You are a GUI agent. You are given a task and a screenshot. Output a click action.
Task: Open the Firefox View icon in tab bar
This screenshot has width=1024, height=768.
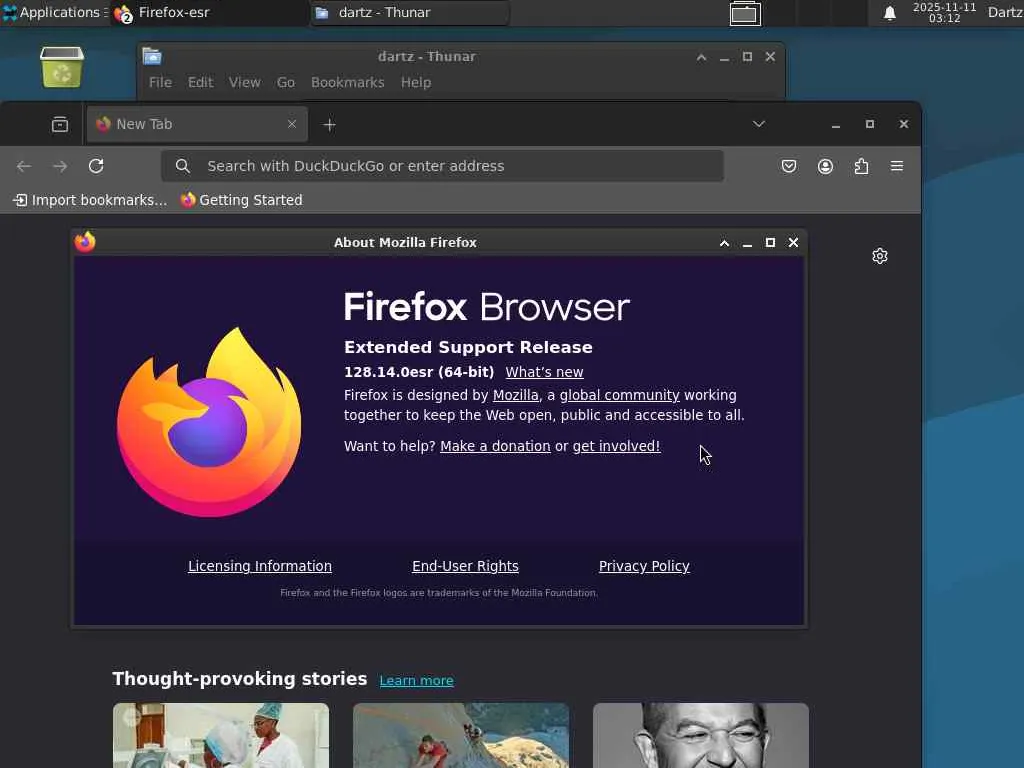point(59,124)
